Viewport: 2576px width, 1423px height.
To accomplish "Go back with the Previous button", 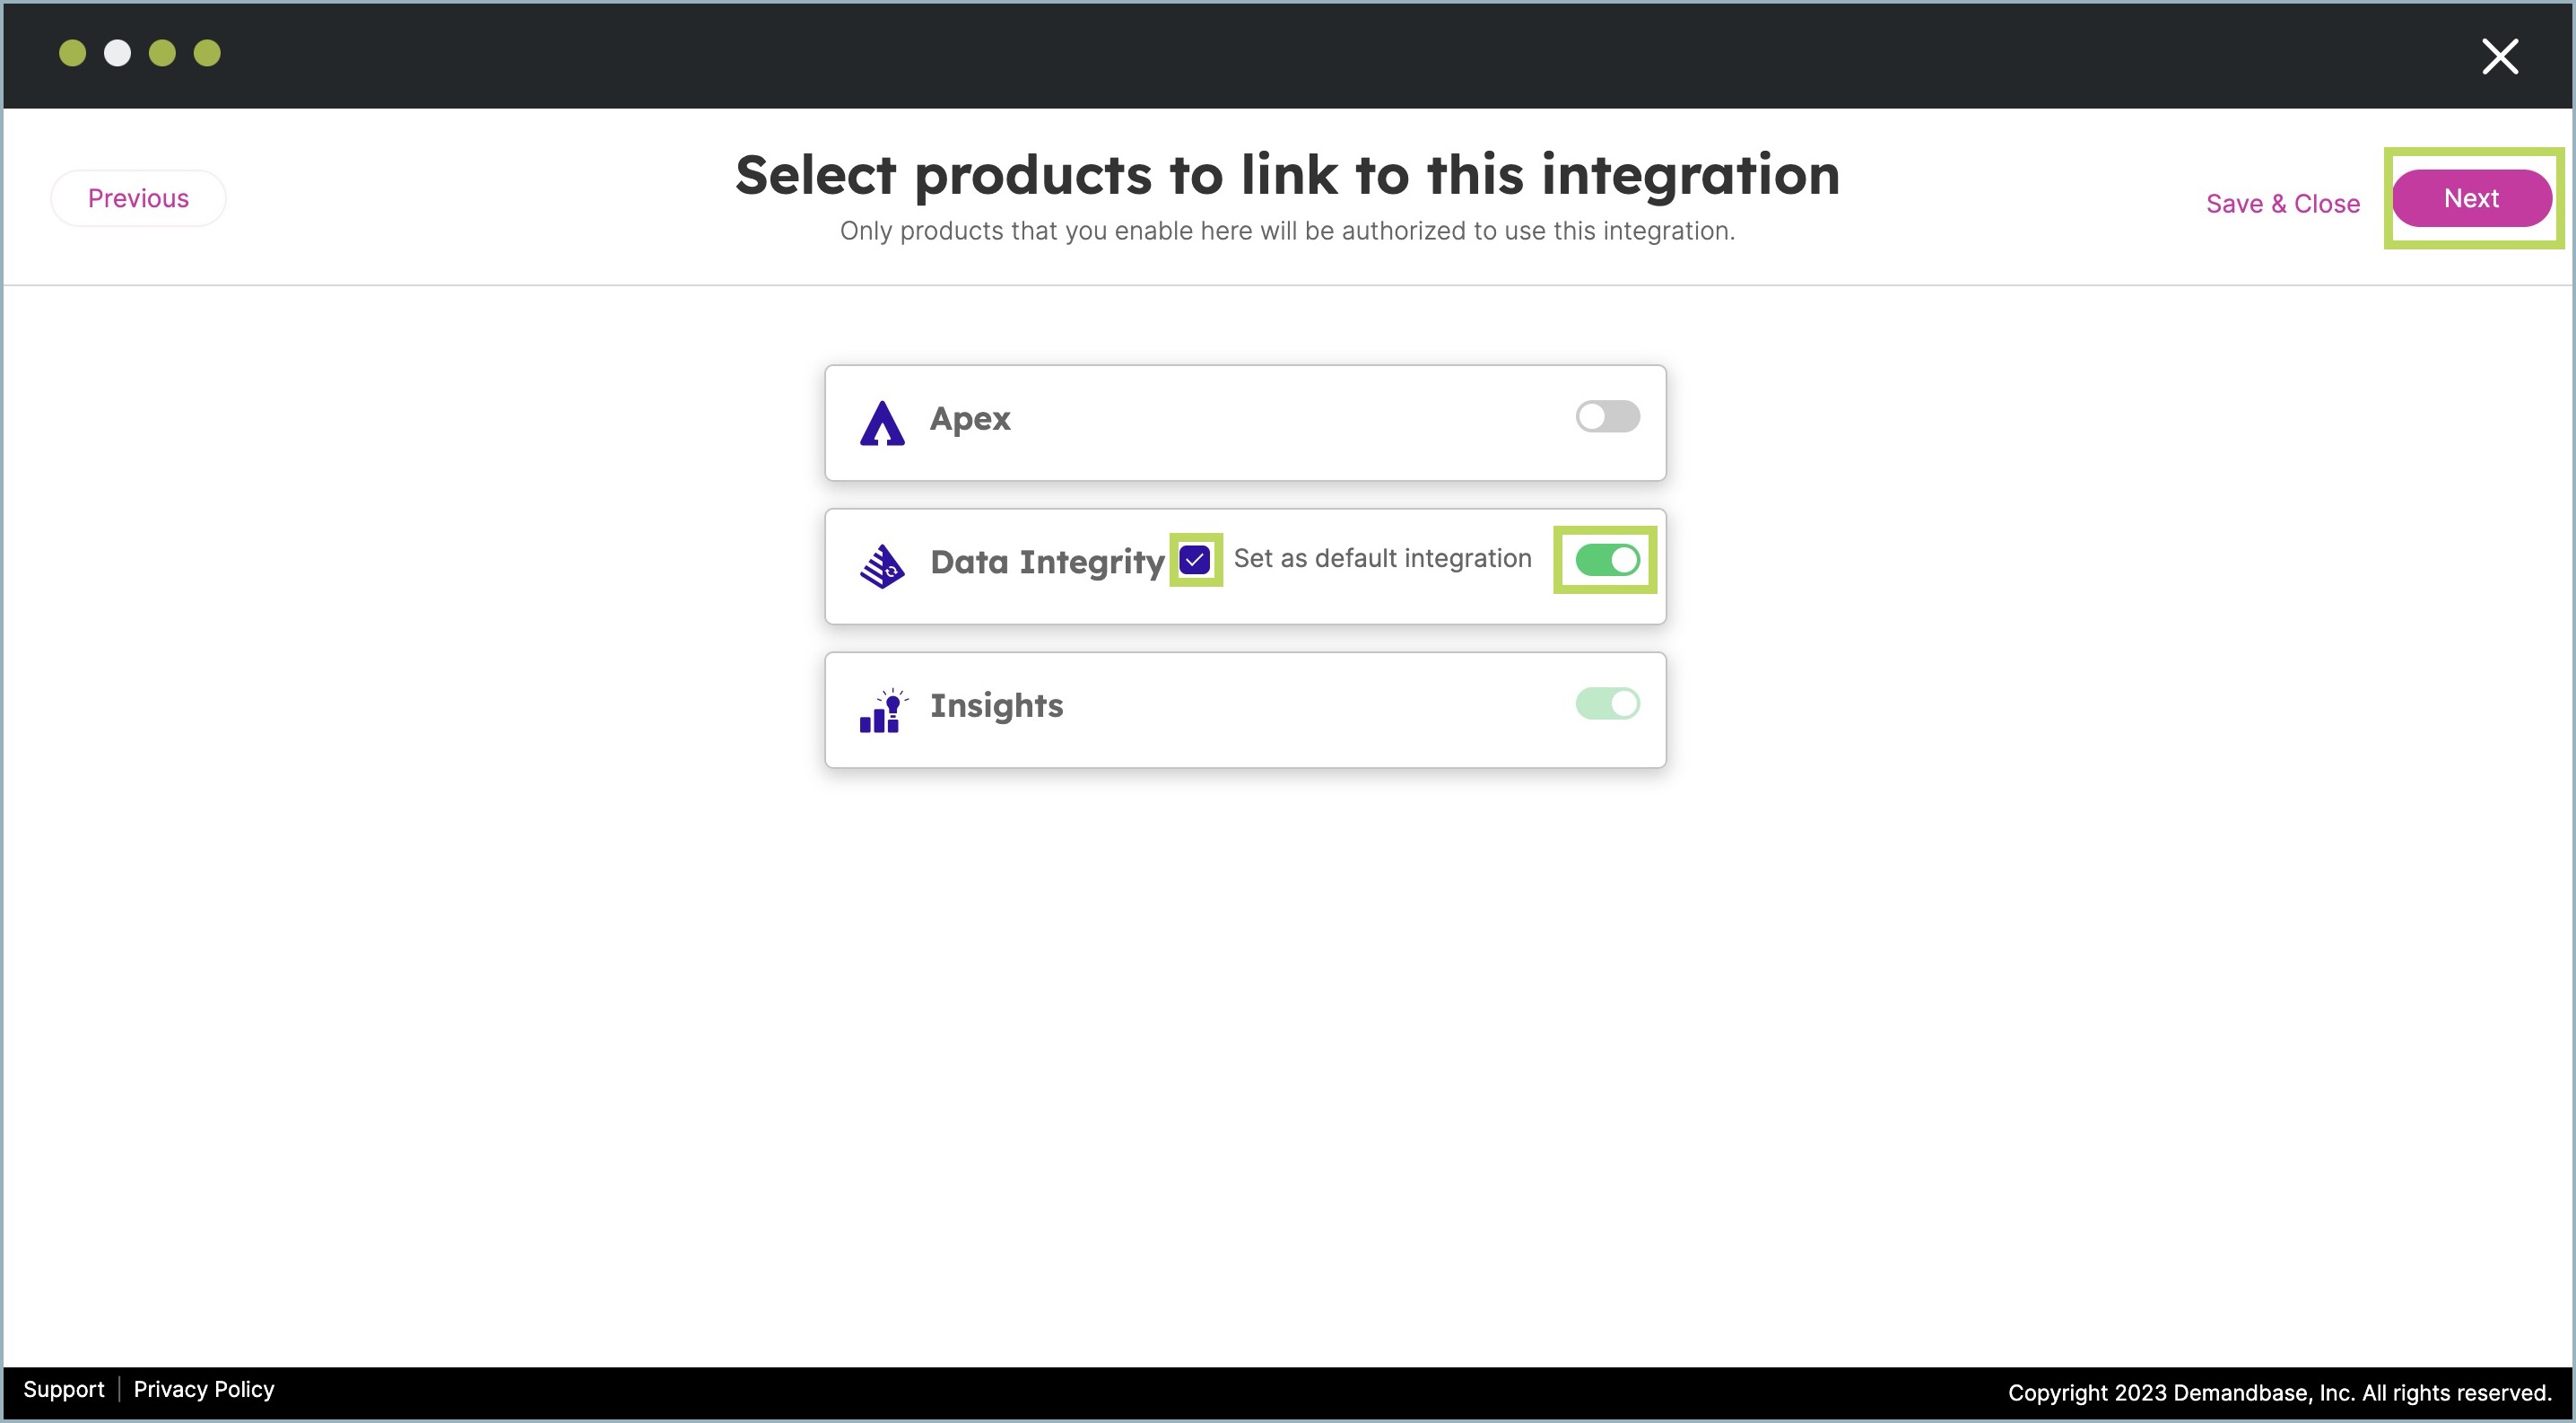I will (138, 198).
